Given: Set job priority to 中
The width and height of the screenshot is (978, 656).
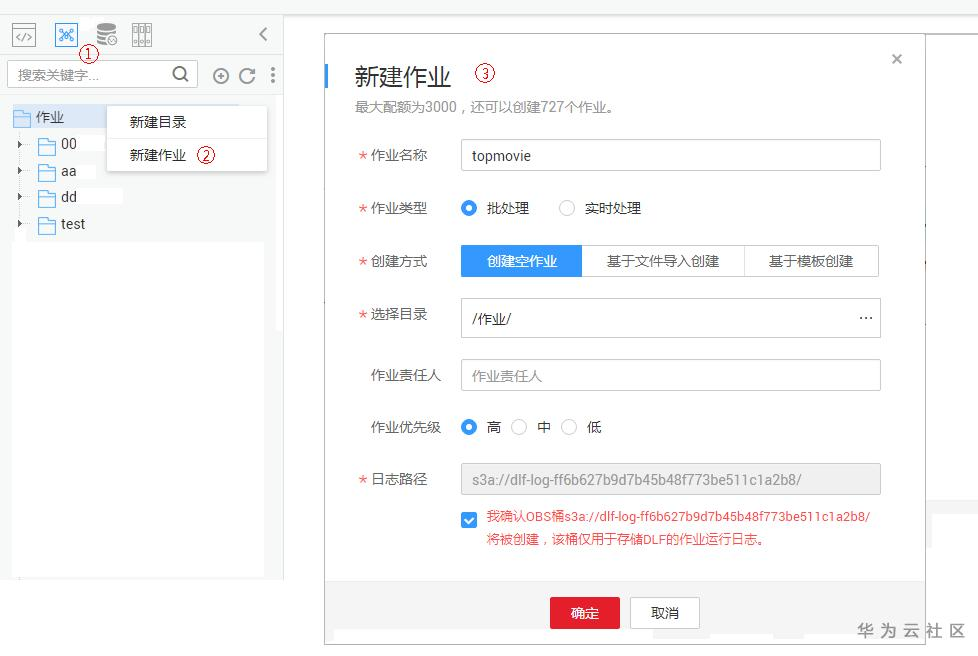Looking at the screenshot, I should pyautogui.click(x=519, y=427).
